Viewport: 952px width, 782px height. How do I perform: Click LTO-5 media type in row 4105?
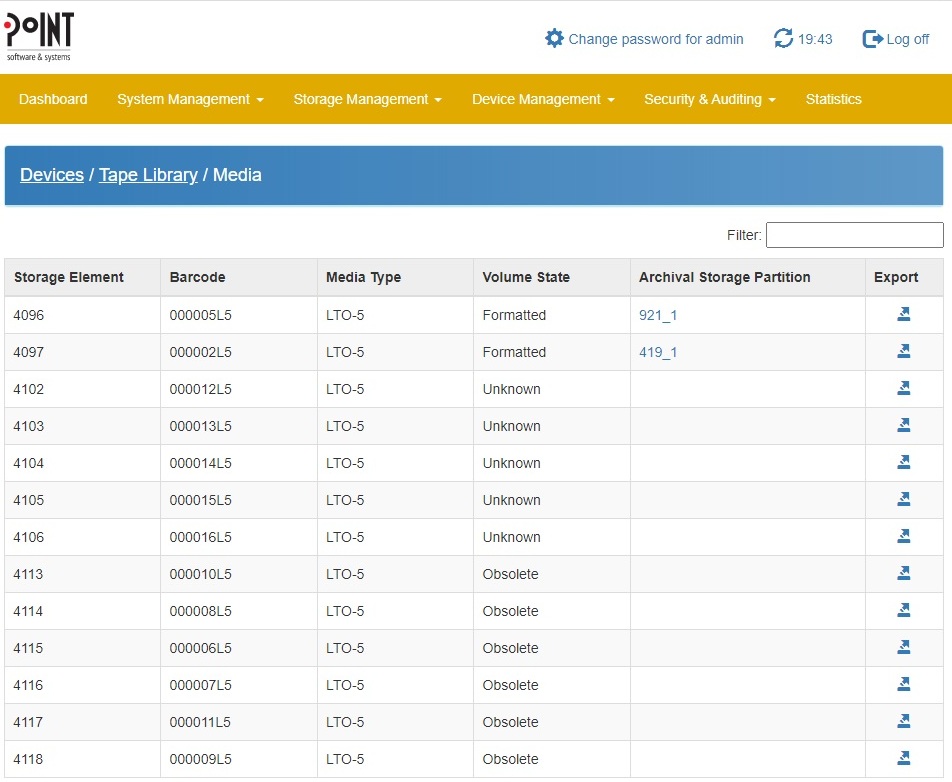(345, 500)
